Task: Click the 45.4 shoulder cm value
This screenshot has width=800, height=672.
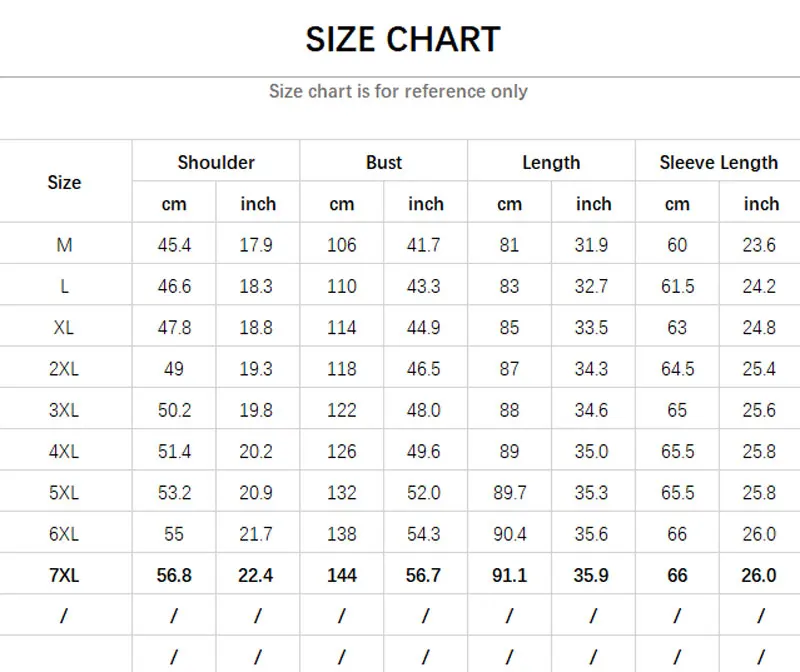Action: tap(174, 245)
